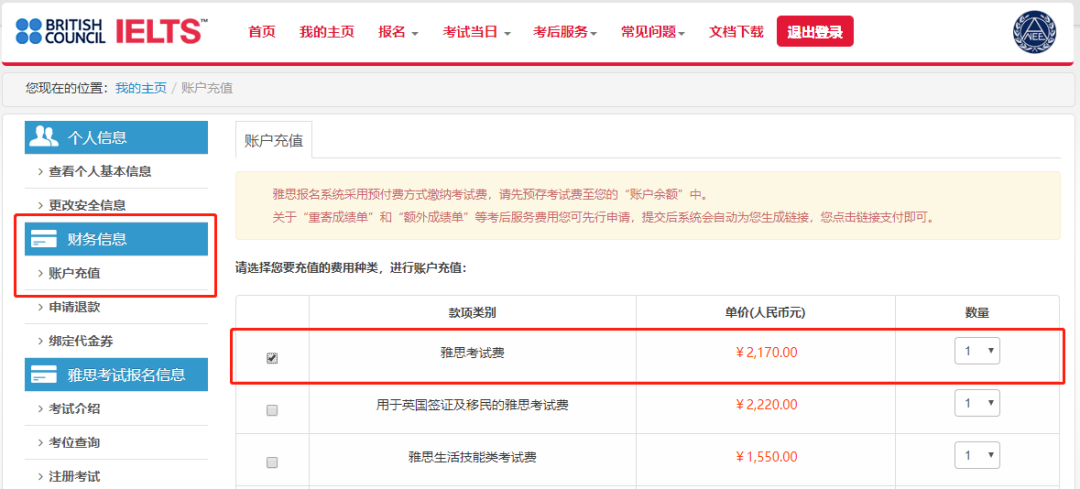Image resolution: width=1080 pixels, height=489 pixels.
Task: Check the 雅思生活技能类考试费 checkbox
Action: click(272, 462)
